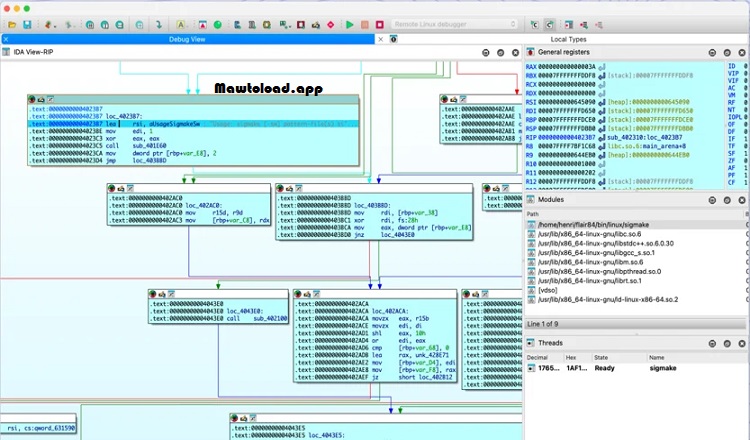750x440 pixels.
Task: Switch to the Debug View tab
Action: point(187,39)
